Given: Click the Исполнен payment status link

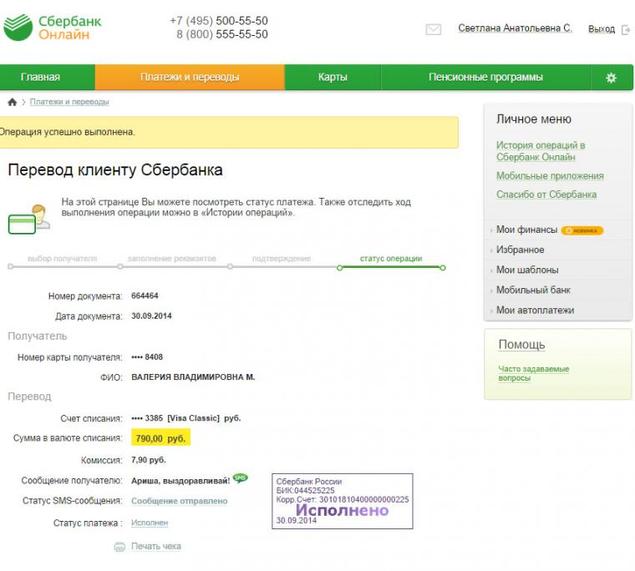Looking at the screenshot, I should (x=149, y=523).
